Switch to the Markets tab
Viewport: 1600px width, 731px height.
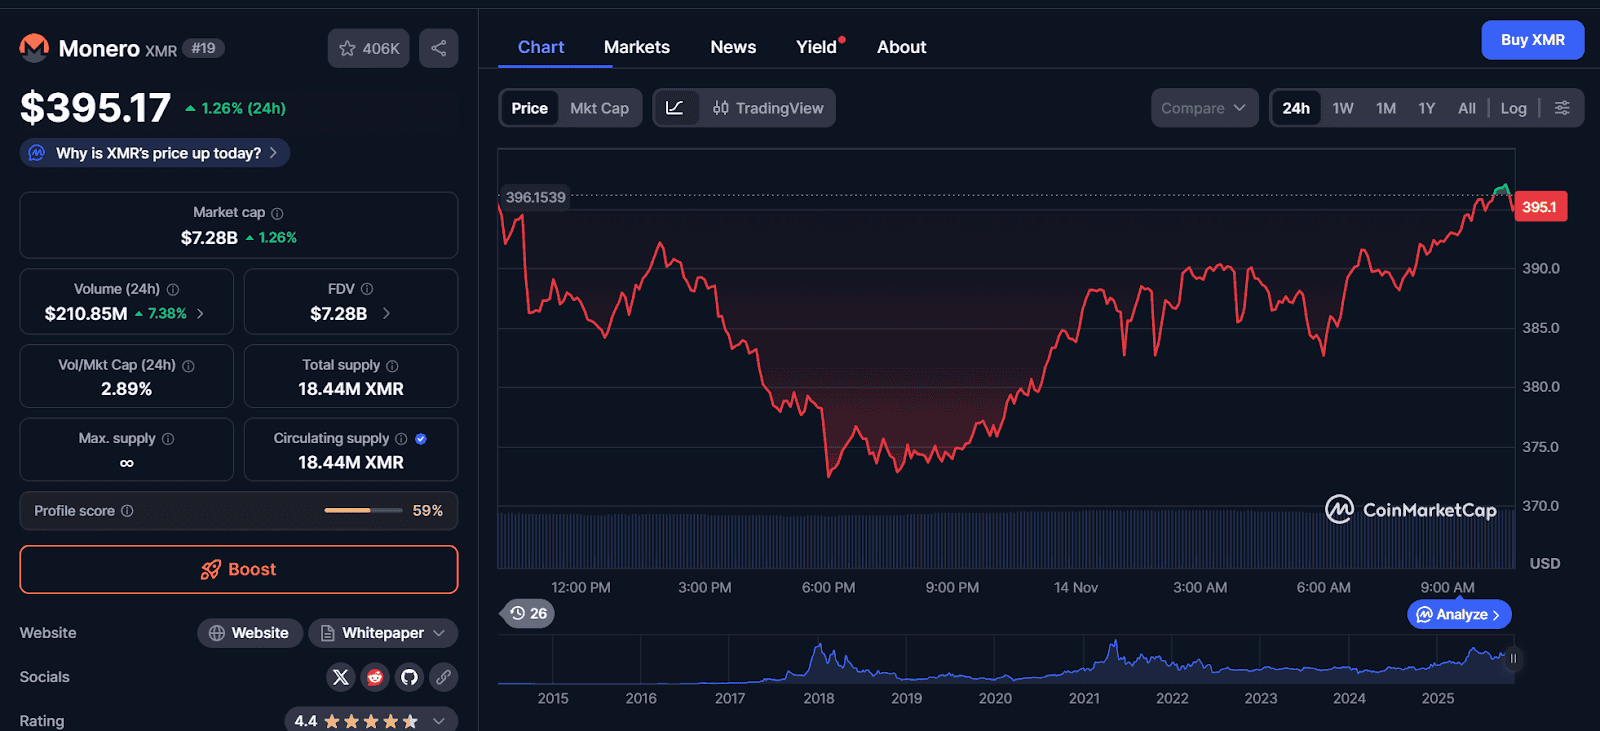click(x=636, y=47)
